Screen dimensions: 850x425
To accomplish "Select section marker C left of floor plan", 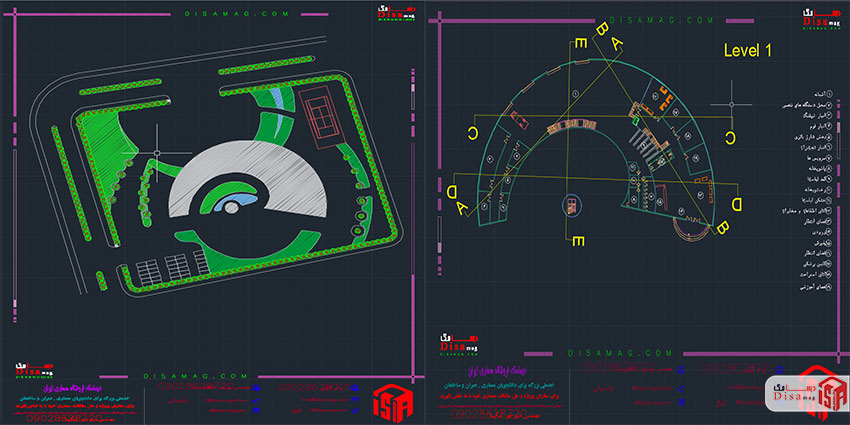I will [471, 132].
